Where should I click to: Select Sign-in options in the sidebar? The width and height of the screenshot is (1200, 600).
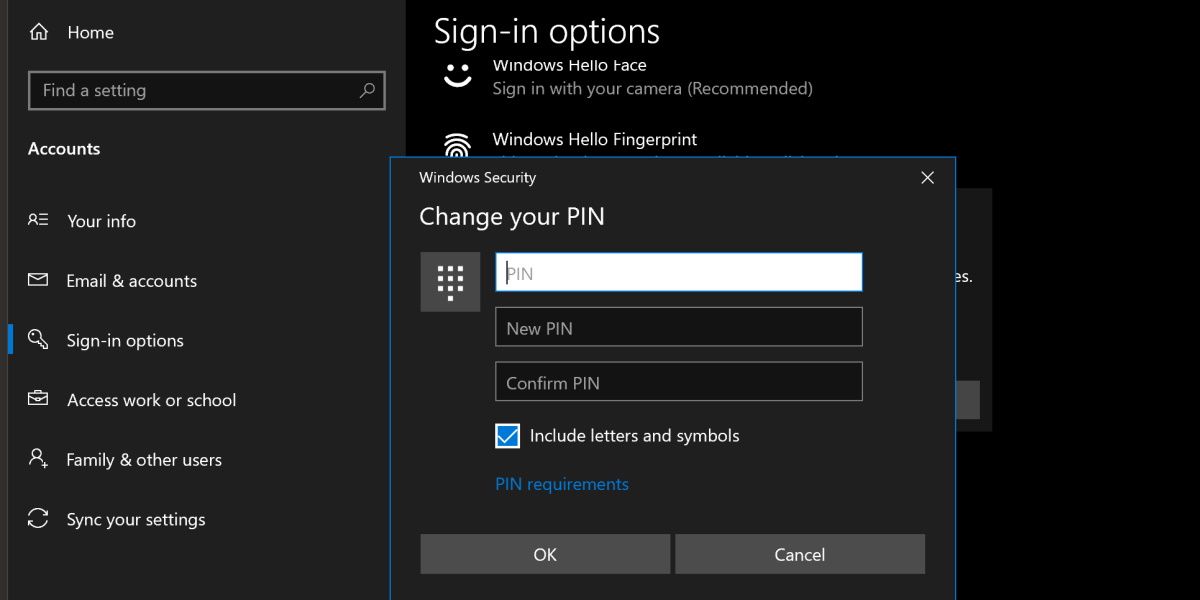124,340
